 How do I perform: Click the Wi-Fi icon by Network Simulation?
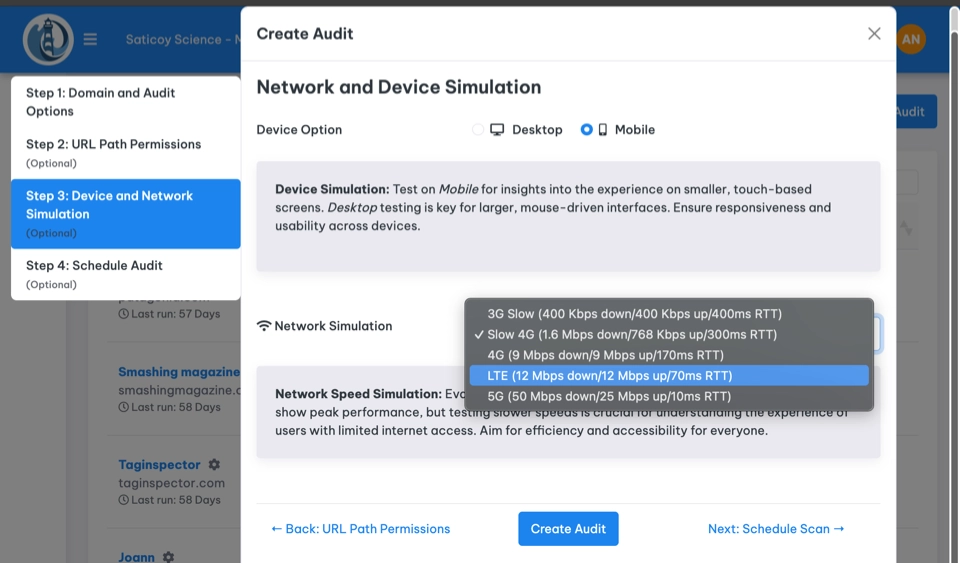coord(264,326)
